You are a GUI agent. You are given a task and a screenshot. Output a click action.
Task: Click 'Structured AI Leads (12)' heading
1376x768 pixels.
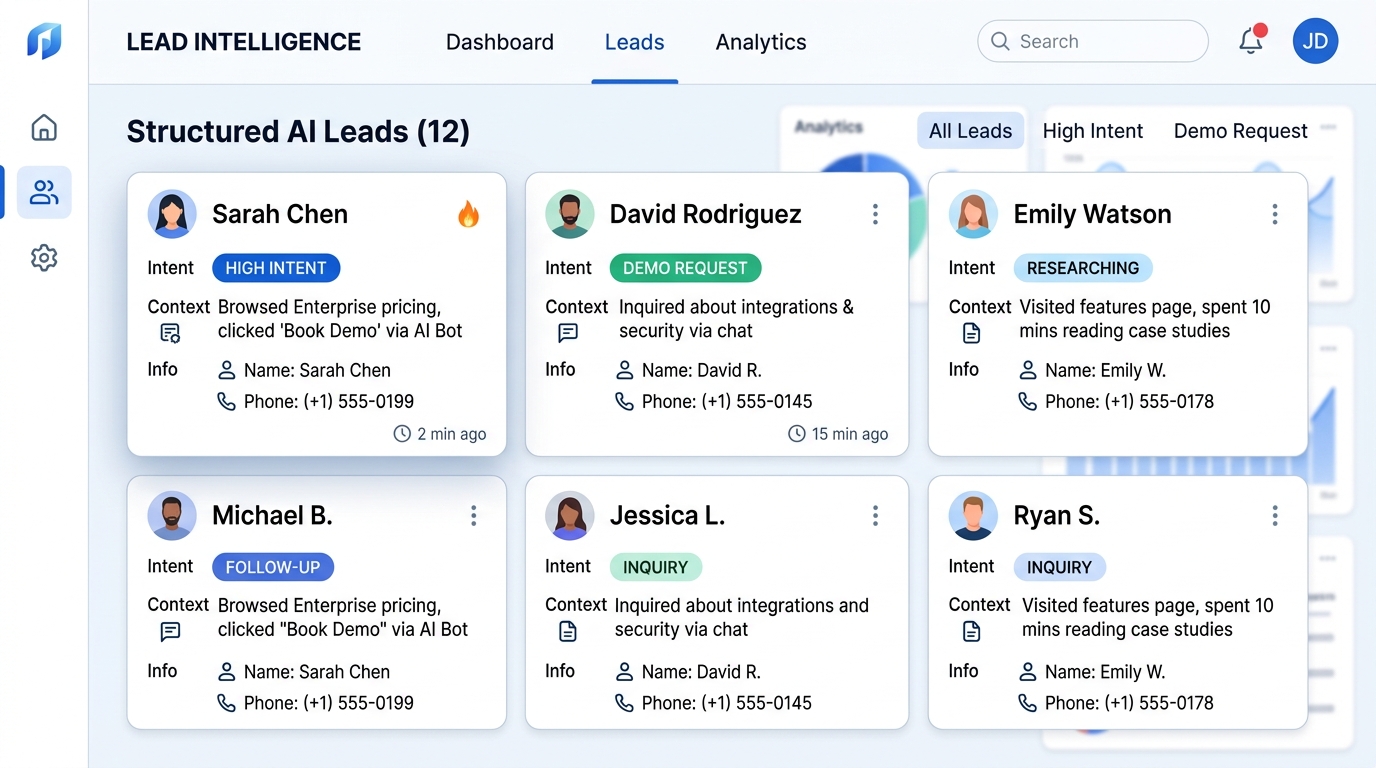pyautogui.click(x=298, y=131)
